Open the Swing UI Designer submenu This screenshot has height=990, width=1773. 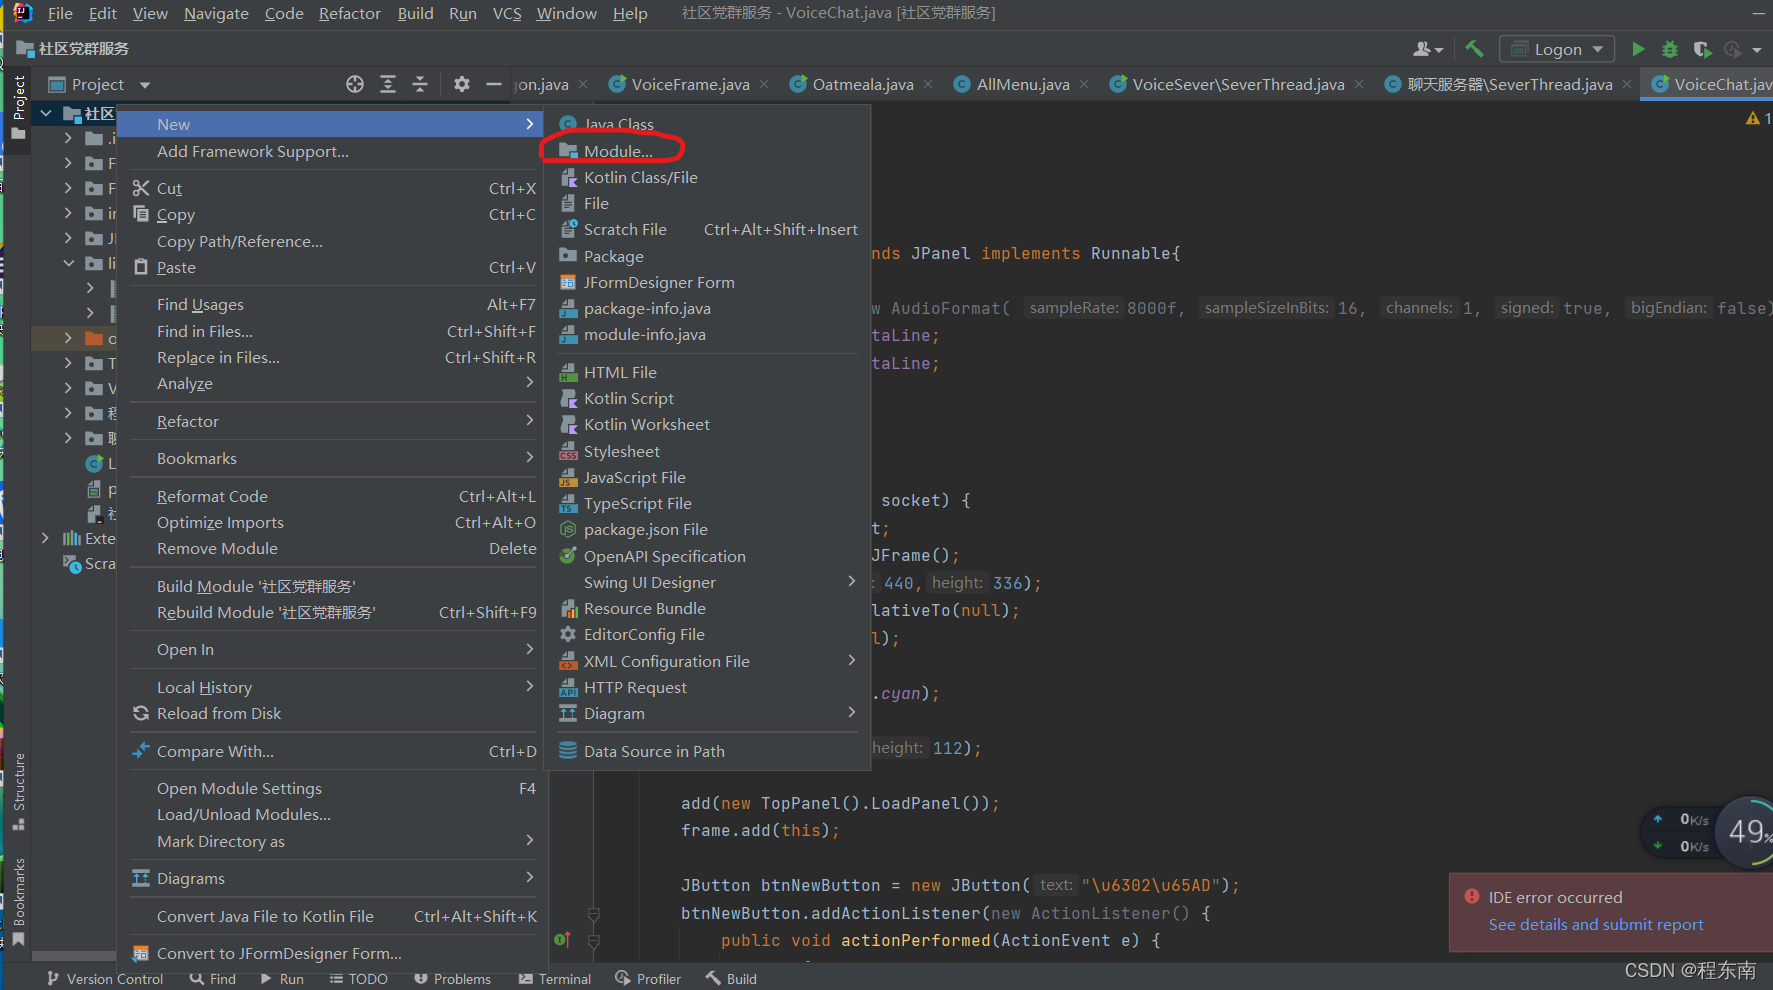pyautogui.click(x=706, y=582)
